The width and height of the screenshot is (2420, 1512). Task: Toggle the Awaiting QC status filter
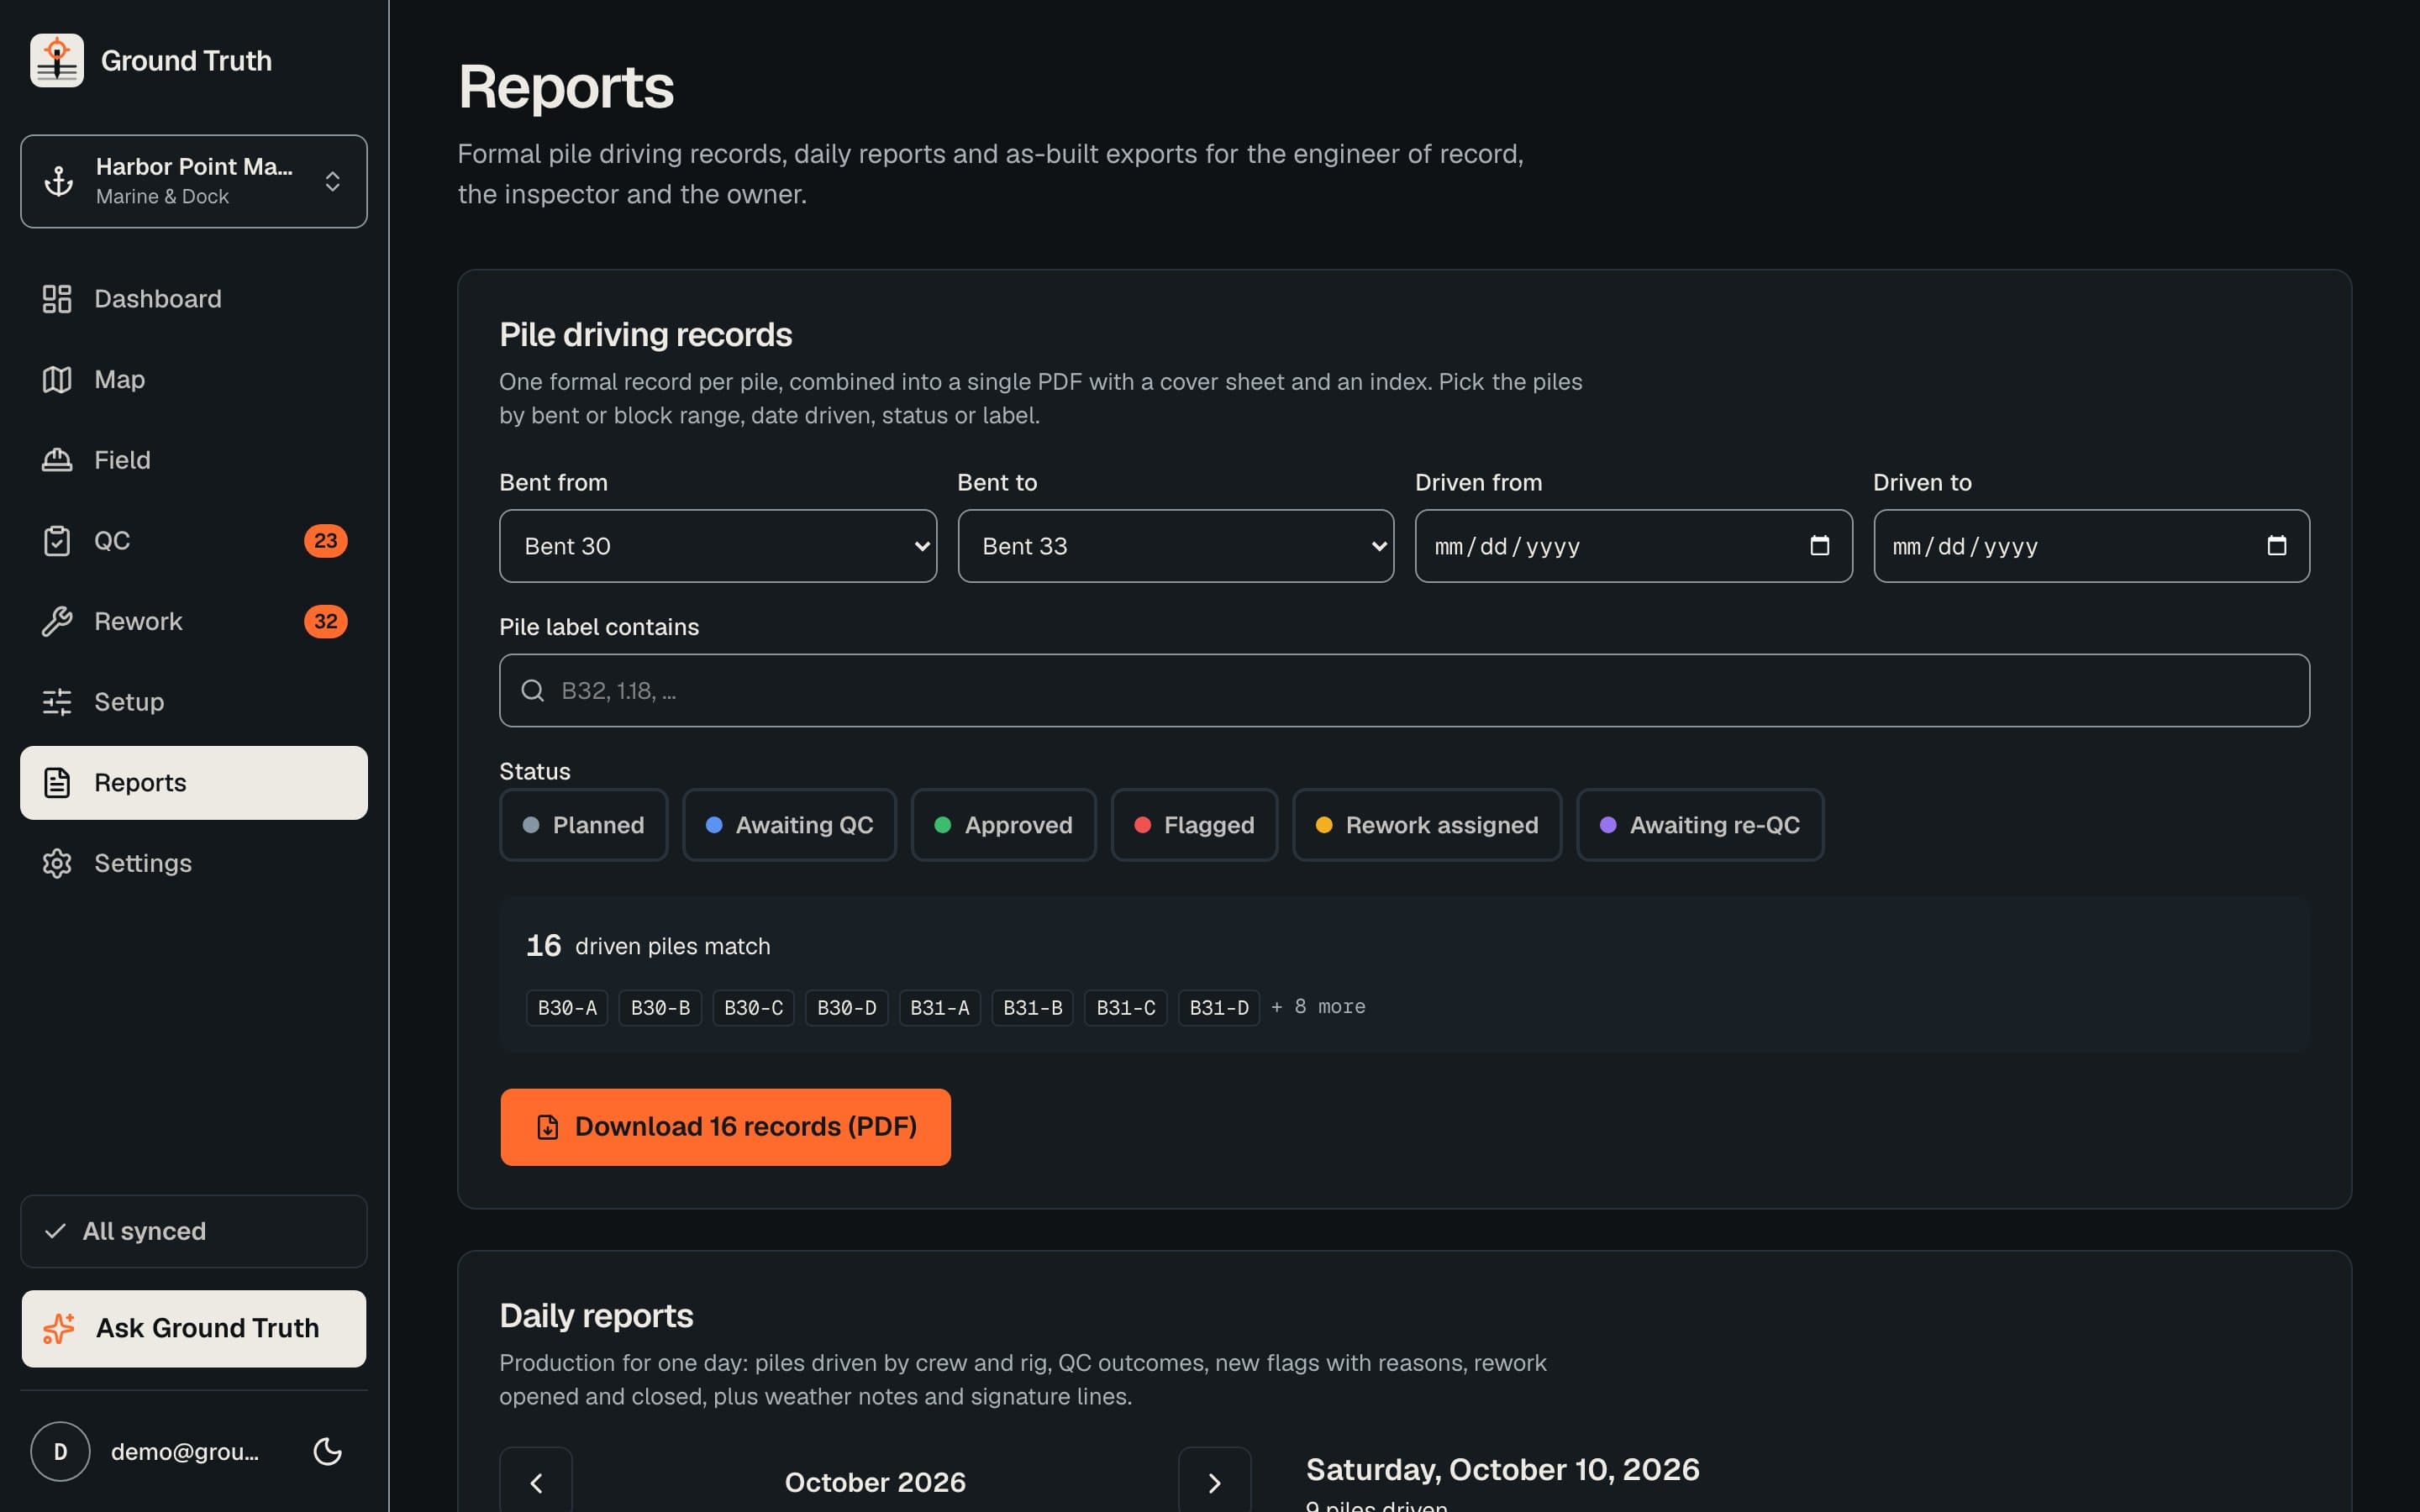[x=790, y=825]
